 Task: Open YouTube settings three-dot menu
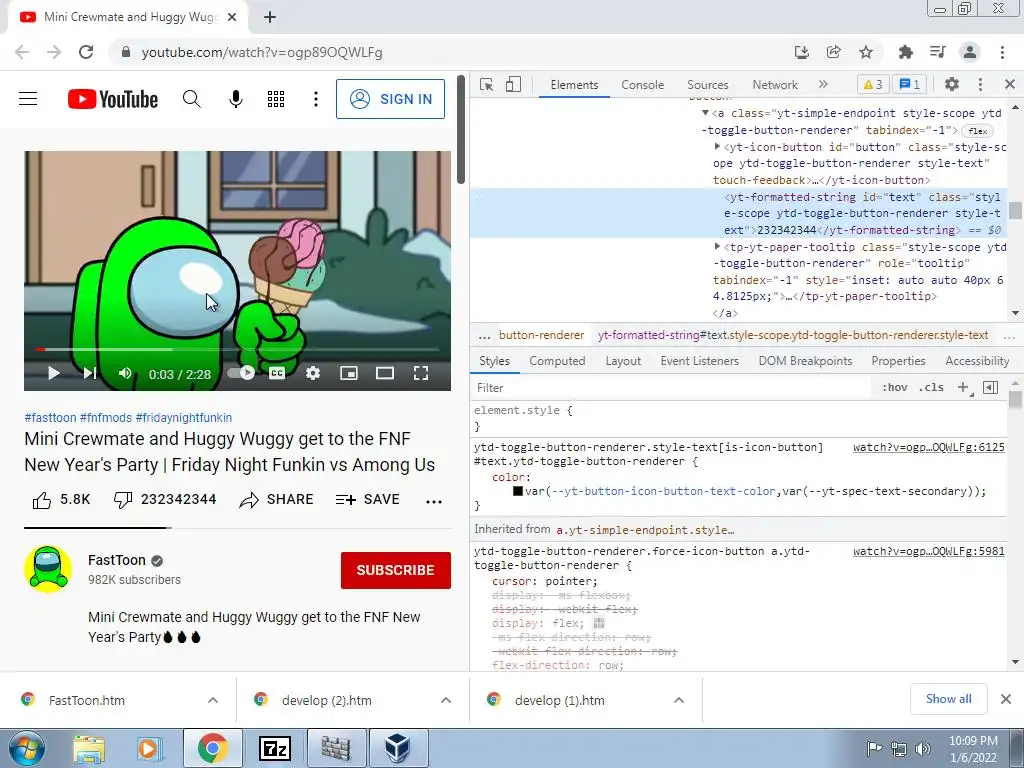click(315, 99)
